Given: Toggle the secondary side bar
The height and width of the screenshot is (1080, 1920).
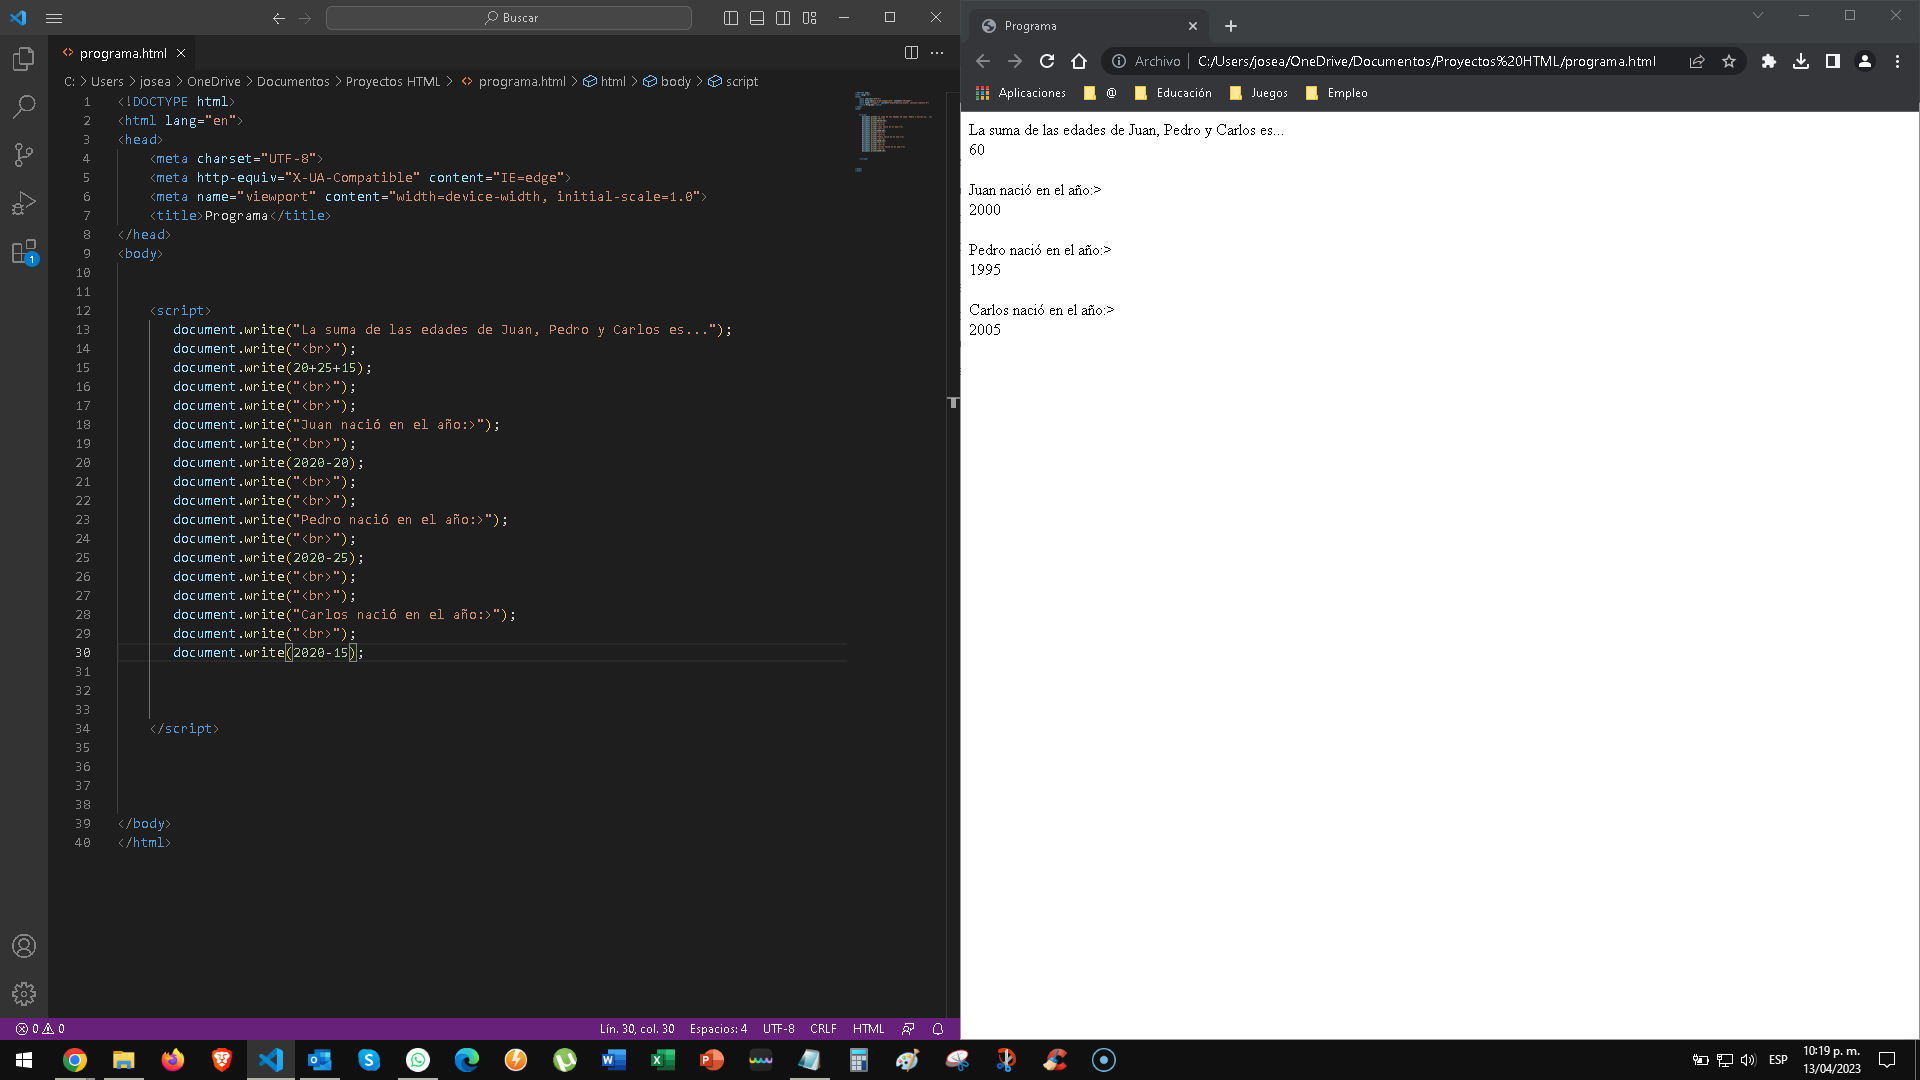Looking at the screenshot, I should (x=783, y=18).
